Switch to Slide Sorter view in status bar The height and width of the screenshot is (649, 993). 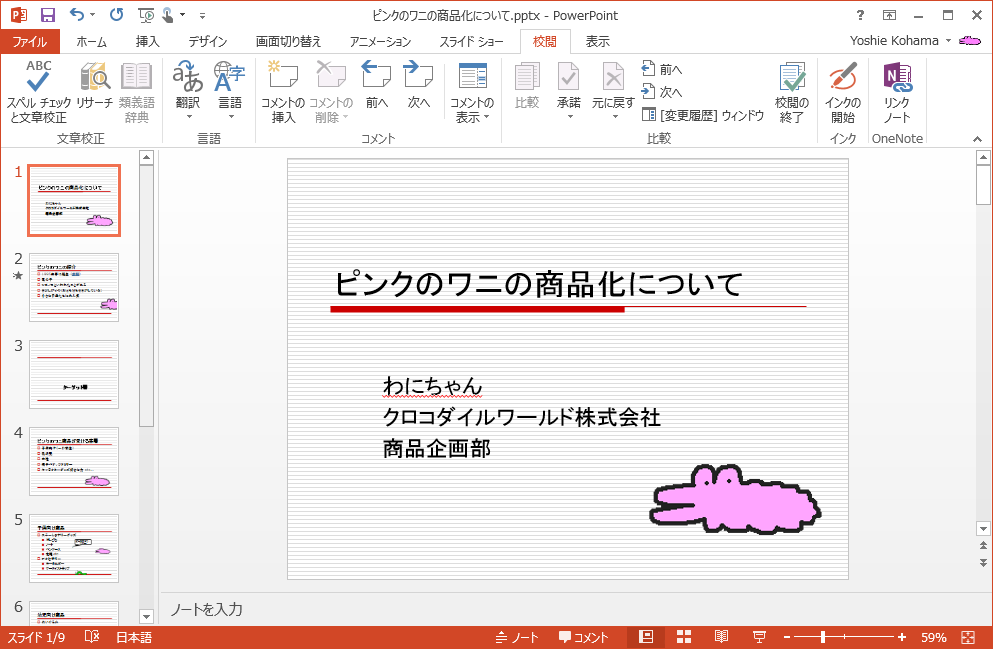coord(684,638)
